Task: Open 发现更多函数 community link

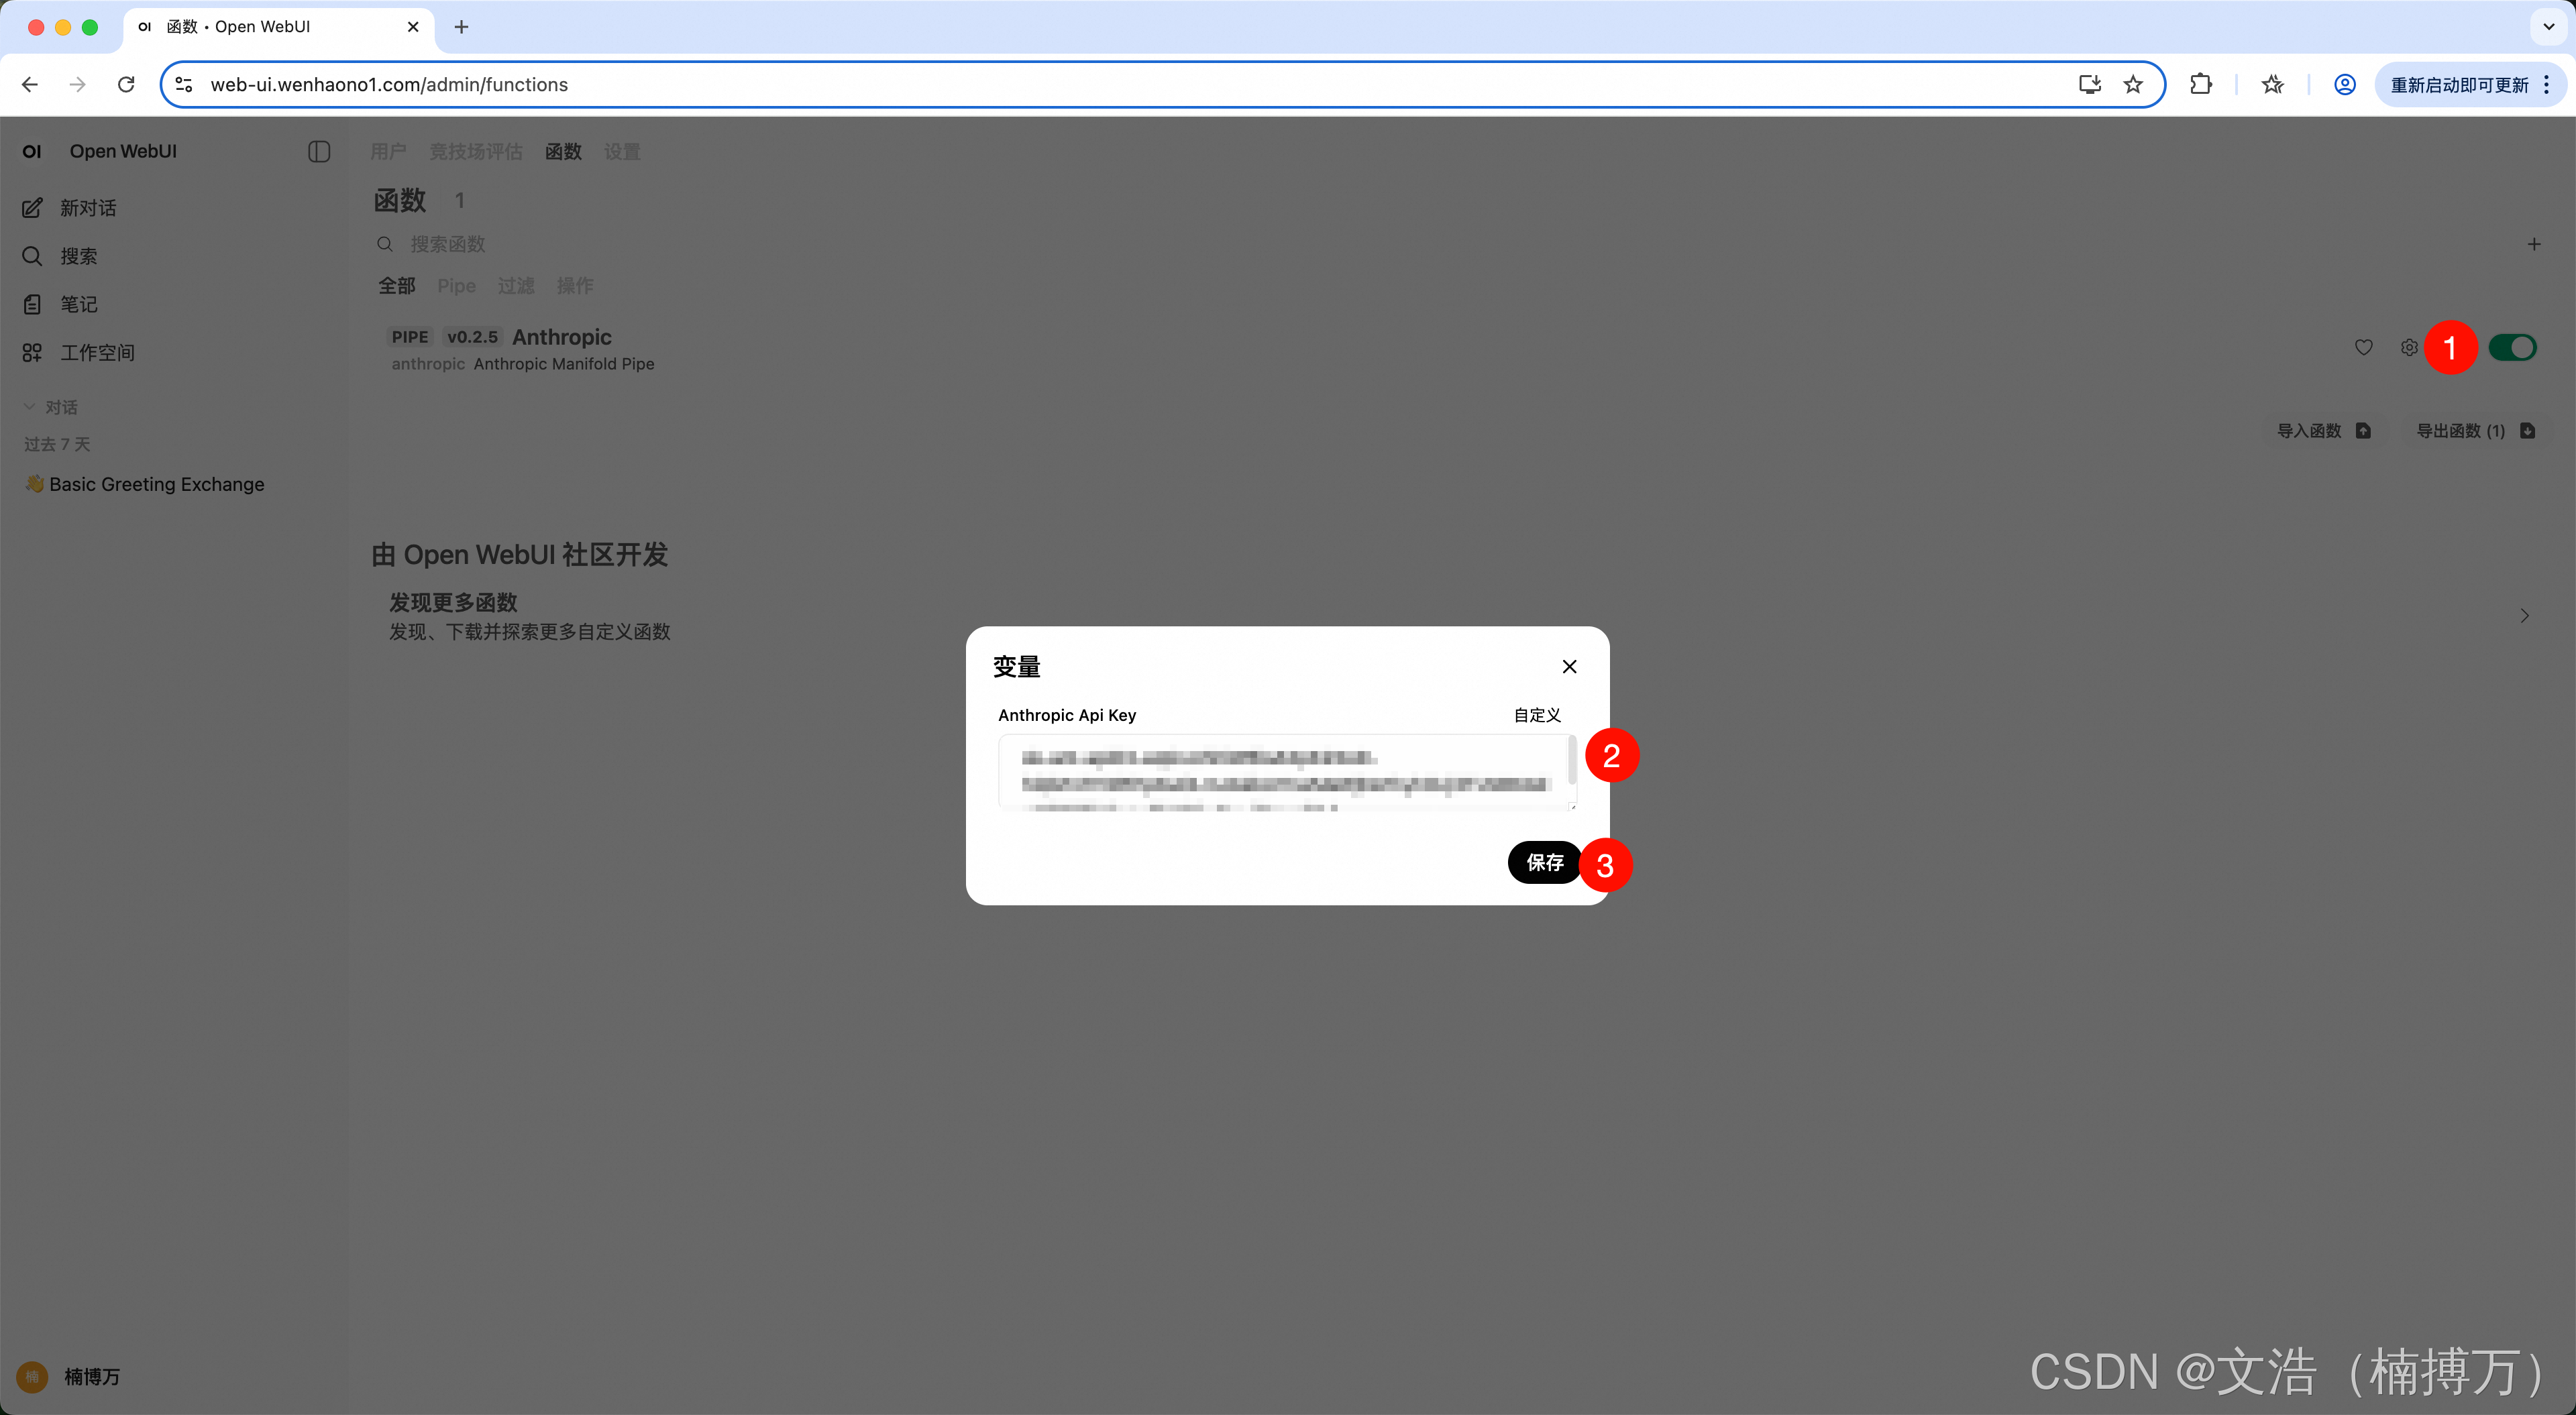Action: tap(529, 616)
